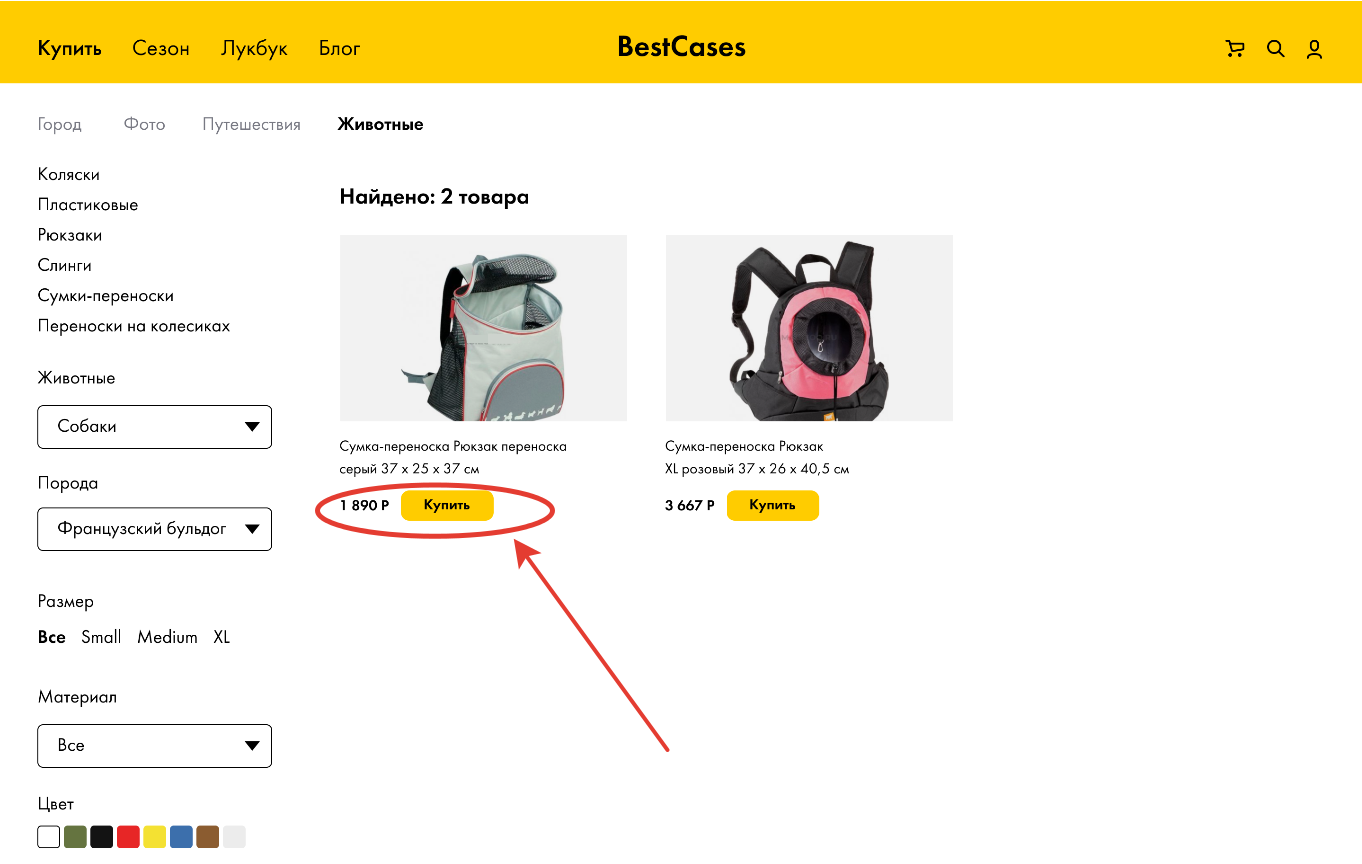The width and height of the screenshot is (1362, 864).
Task: Select the Рюкзаки sidebar category
Action: [70, 235]
